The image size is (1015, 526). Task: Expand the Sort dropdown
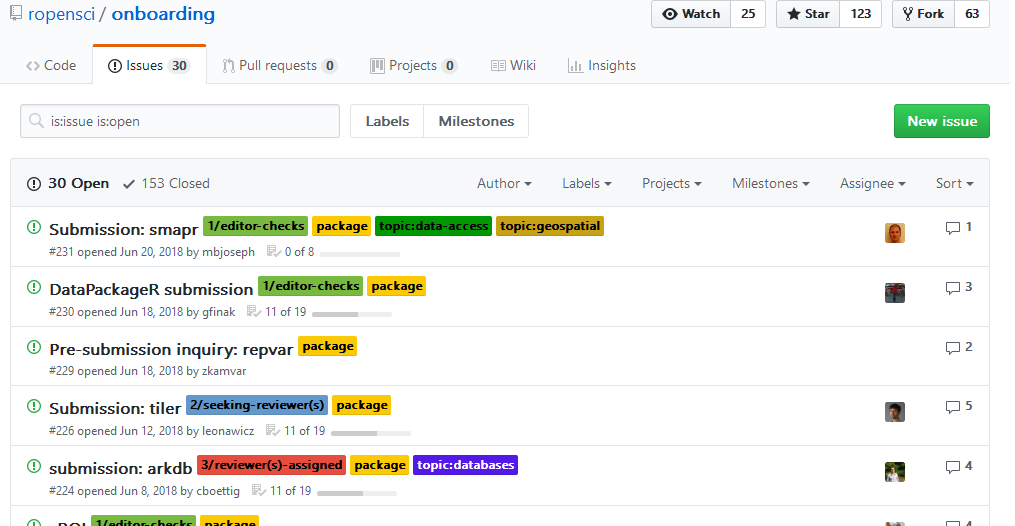point(955,184)
